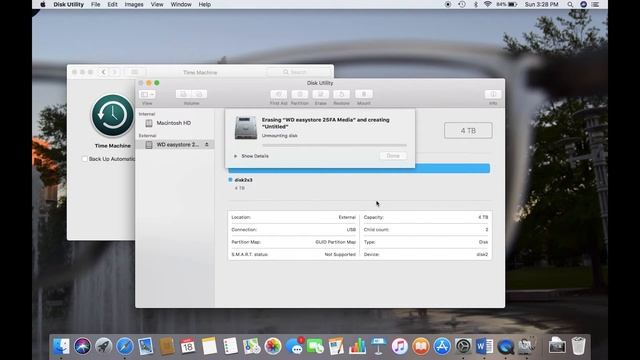
Task: Open Notes from the Dock
Action: point(209,346)
